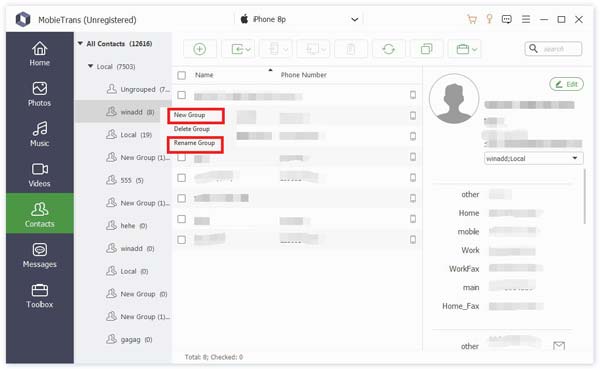
Task: Click the WorkFax field label
Action: click(x=464, y=269)
